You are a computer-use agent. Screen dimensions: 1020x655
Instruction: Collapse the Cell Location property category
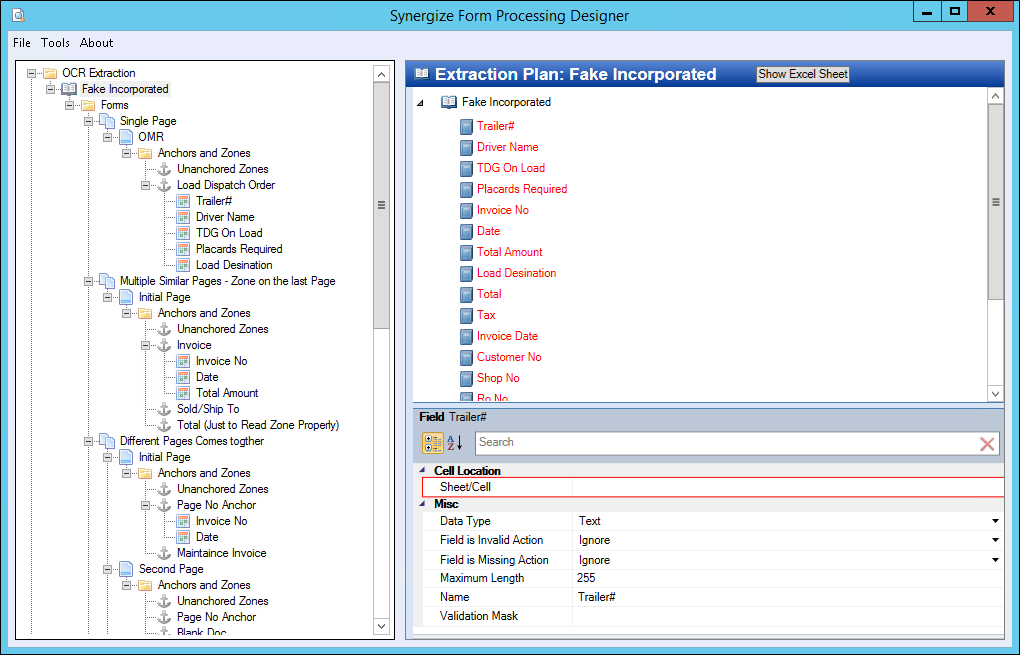pyautogui.click(x=423, y=471)
